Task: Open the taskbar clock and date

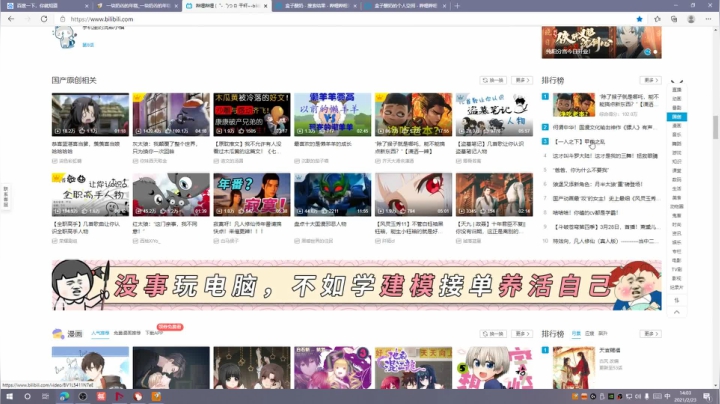Action: coord(685,397)
